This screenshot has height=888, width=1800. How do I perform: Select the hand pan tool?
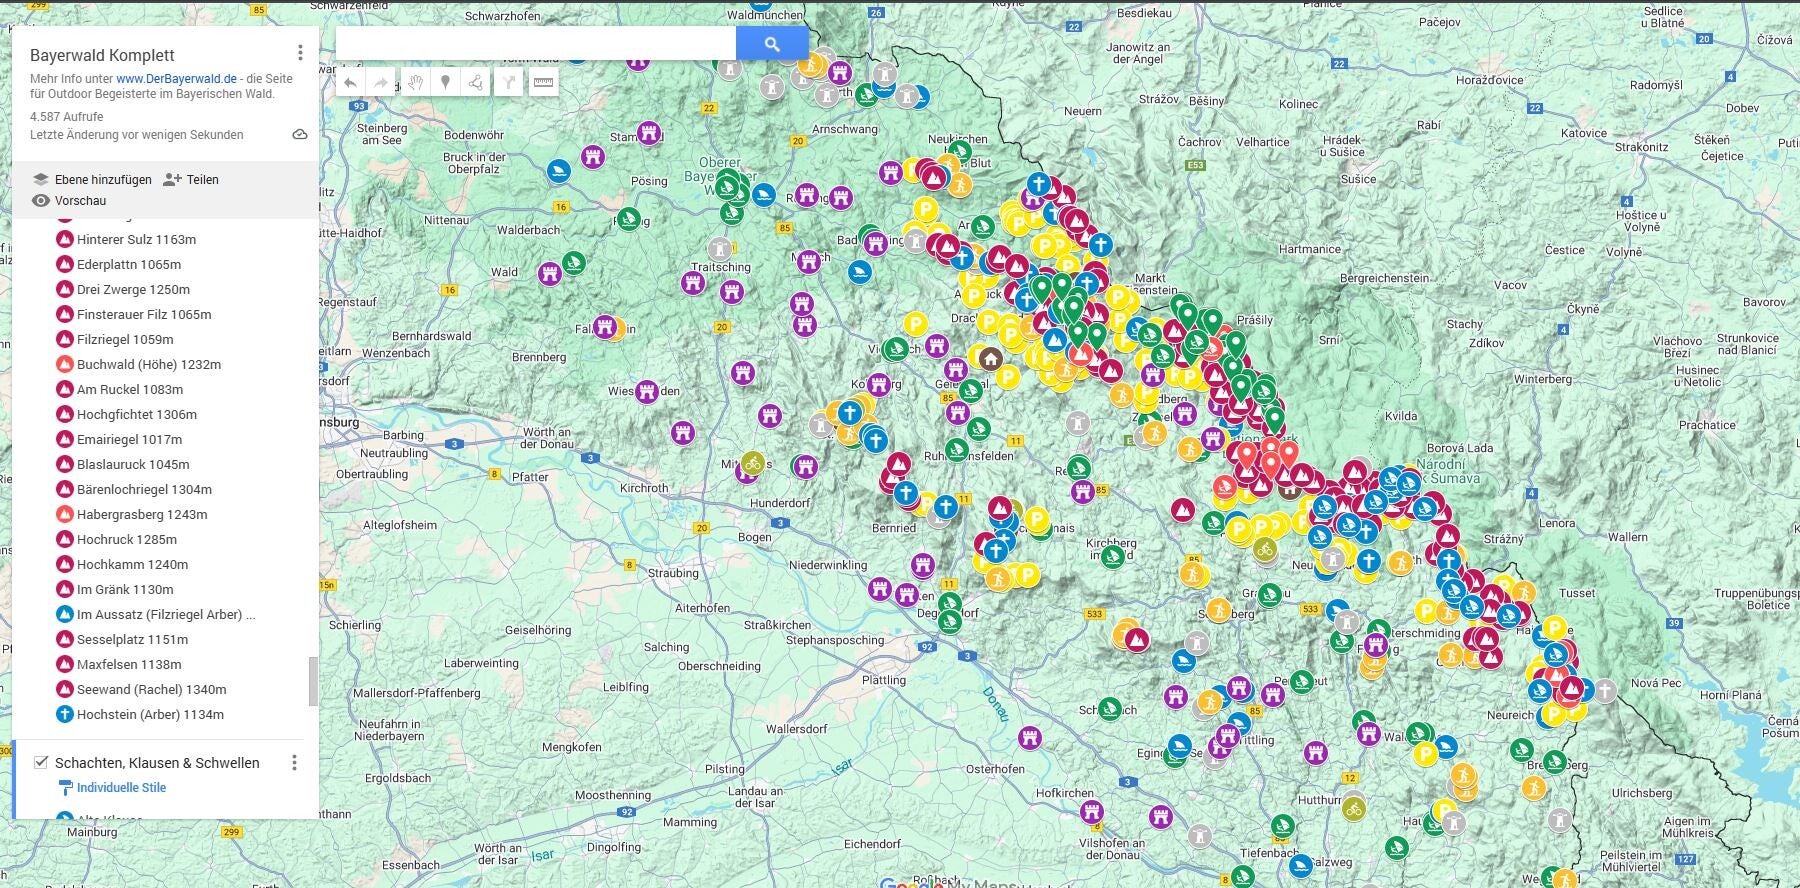(x=414, y=82)
